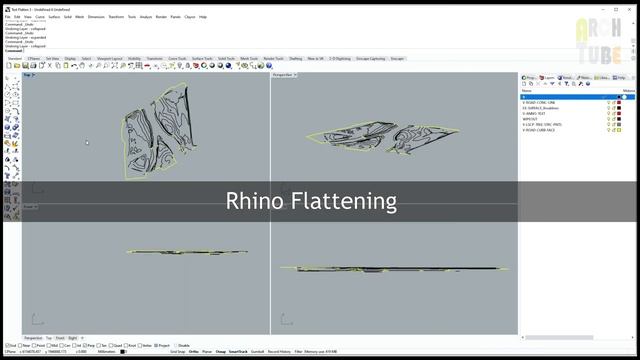The width and height of the screenshot is (640, 360).
Task: Select the Pan hand tool
Action: coord(82,65)
